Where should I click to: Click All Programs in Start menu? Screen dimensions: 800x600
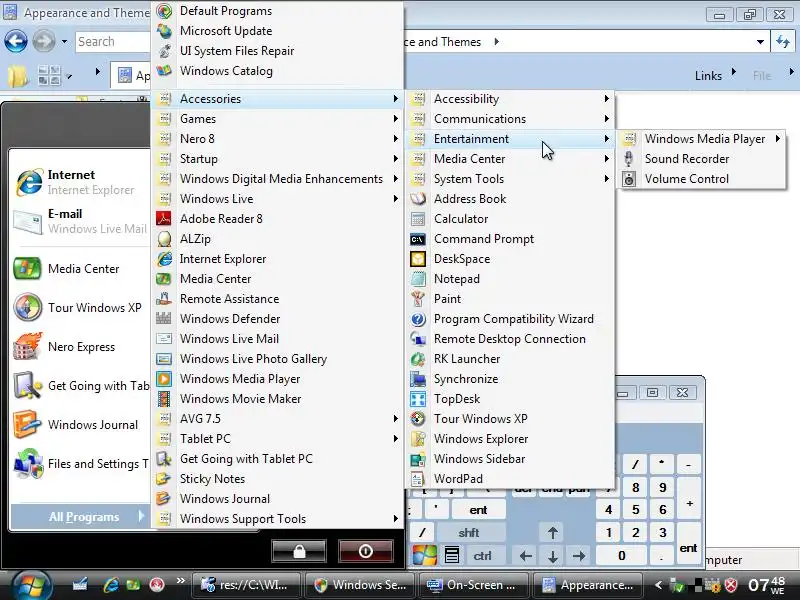tap(80, 517)
